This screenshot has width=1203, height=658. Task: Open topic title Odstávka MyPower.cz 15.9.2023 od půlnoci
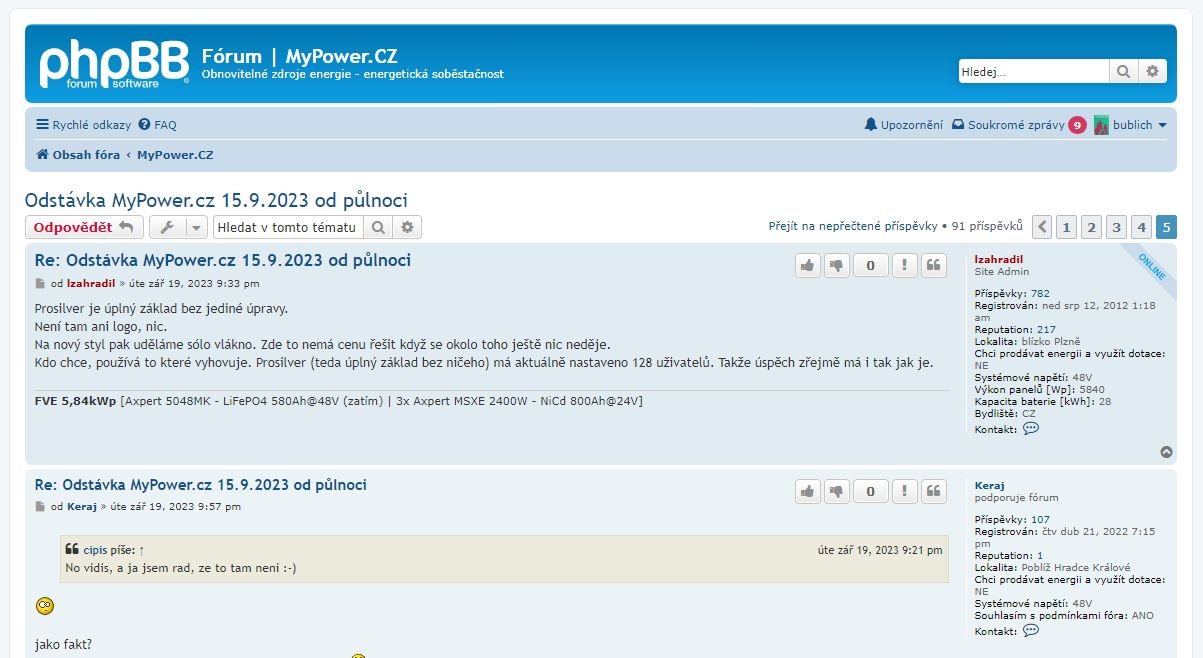click(216, 200)
